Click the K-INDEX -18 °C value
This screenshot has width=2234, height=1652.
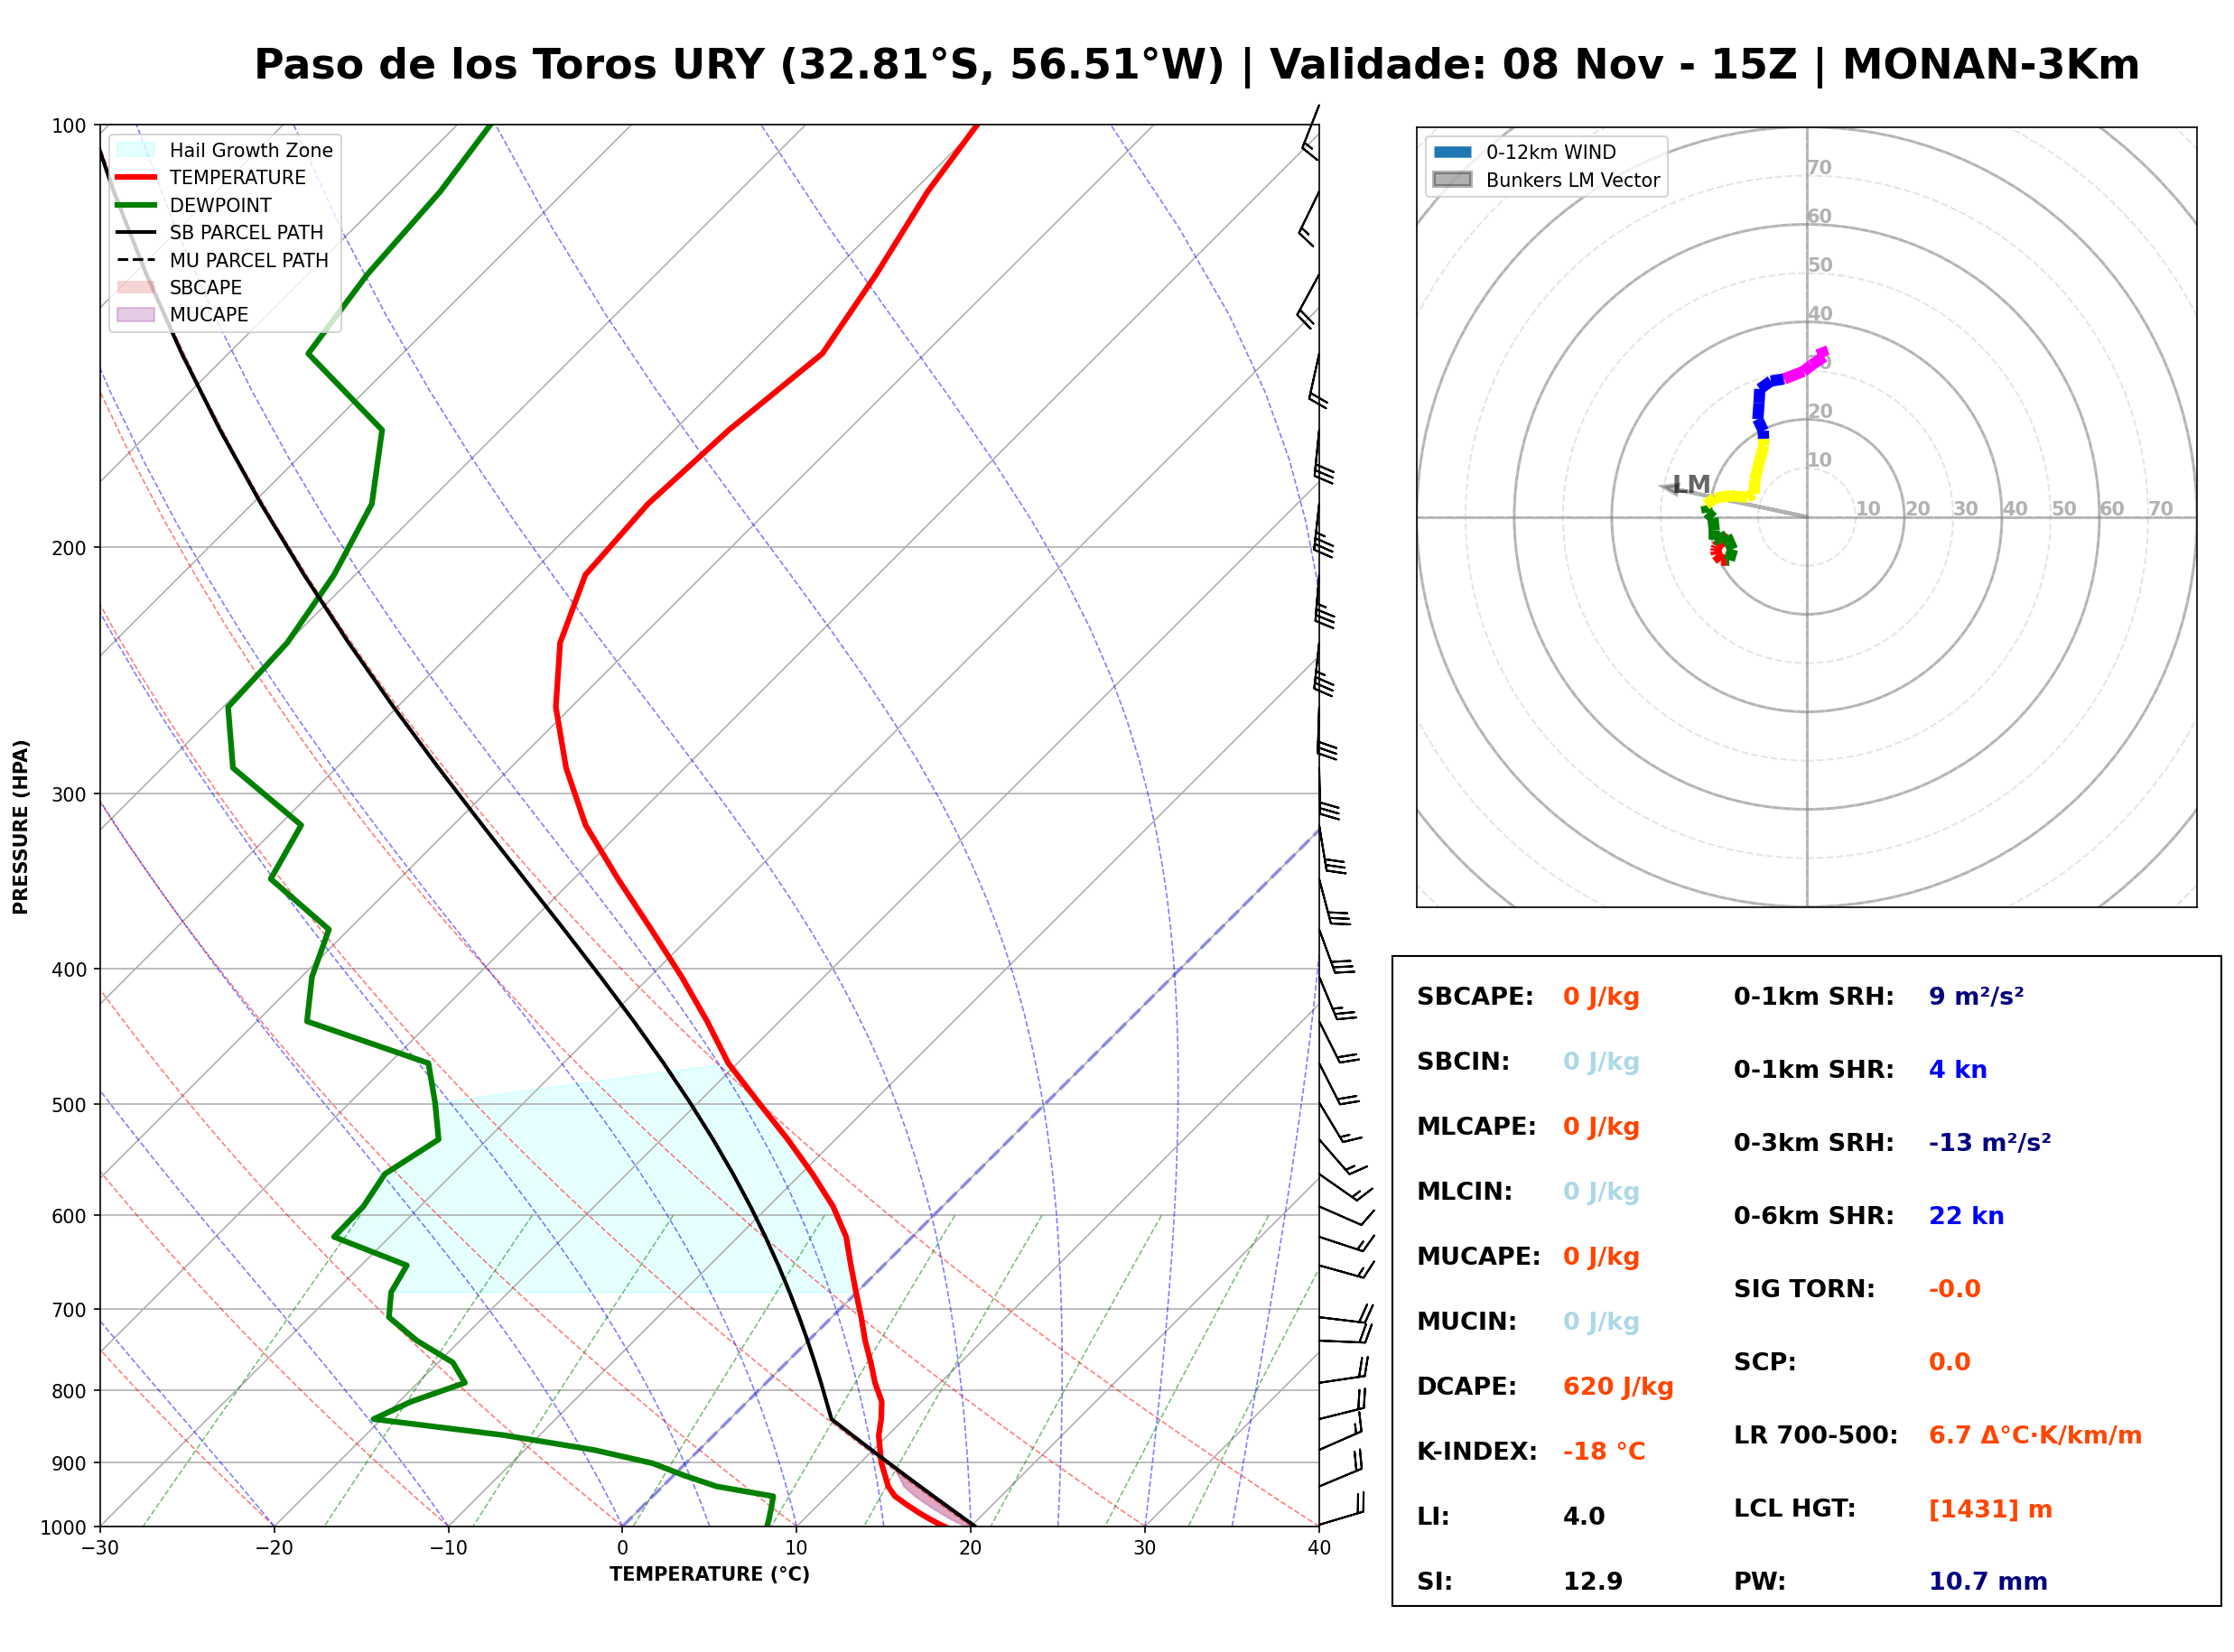pyautogui.click(x=1604, y=1452)
